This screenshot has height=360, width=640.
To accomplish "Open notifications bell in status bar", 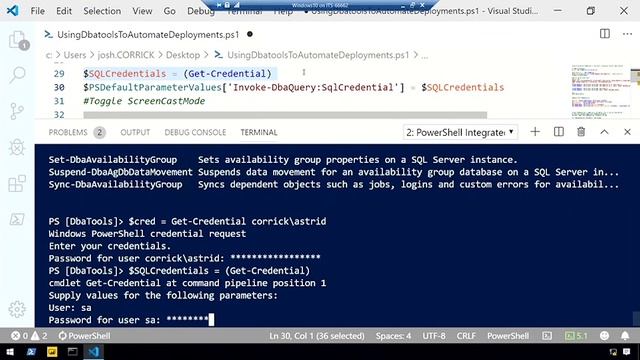I will coord(625,336).
